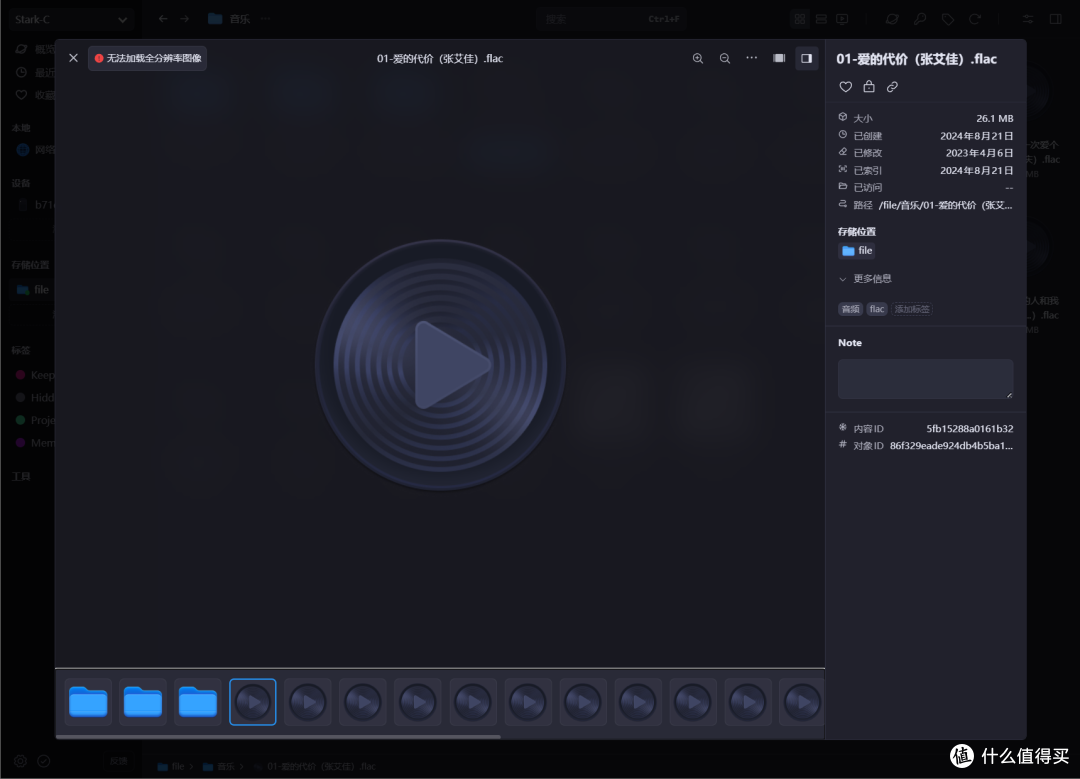This screenshot has width=1080, height=779.
Task: Toggle the bottom thumbnail filmstrip
Action: (x=779, y=58)
